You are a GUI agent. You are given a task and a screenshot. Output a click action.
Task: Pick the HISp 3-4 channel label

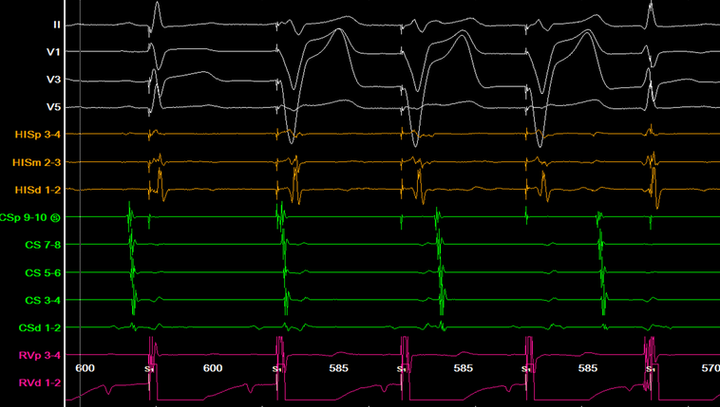38,135
